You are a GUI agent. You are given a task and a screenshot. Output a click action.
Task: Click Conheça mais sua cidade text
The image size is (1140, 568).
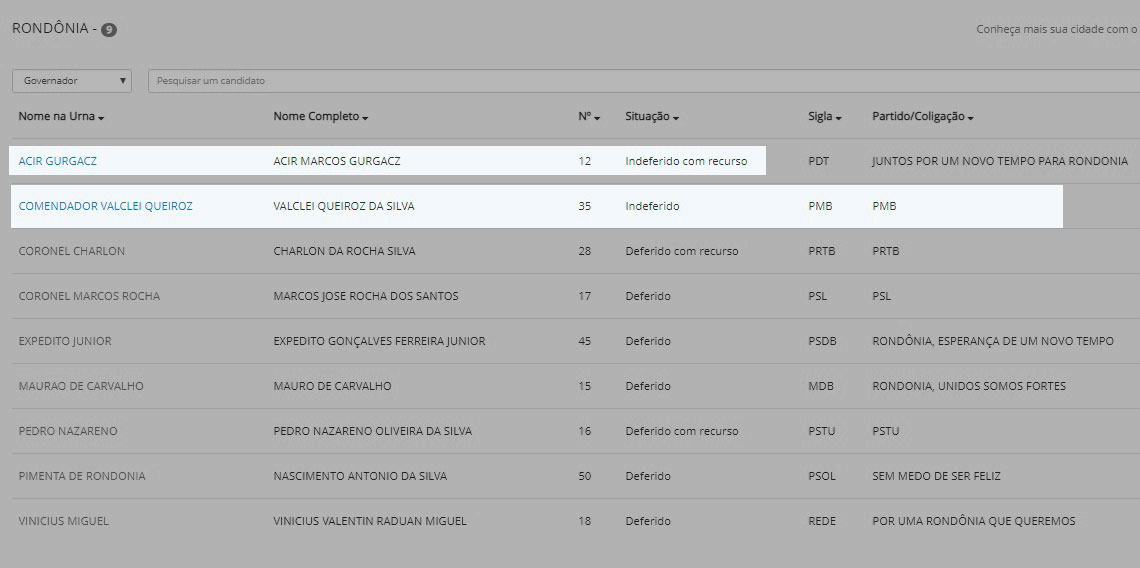pos(1058,30)
